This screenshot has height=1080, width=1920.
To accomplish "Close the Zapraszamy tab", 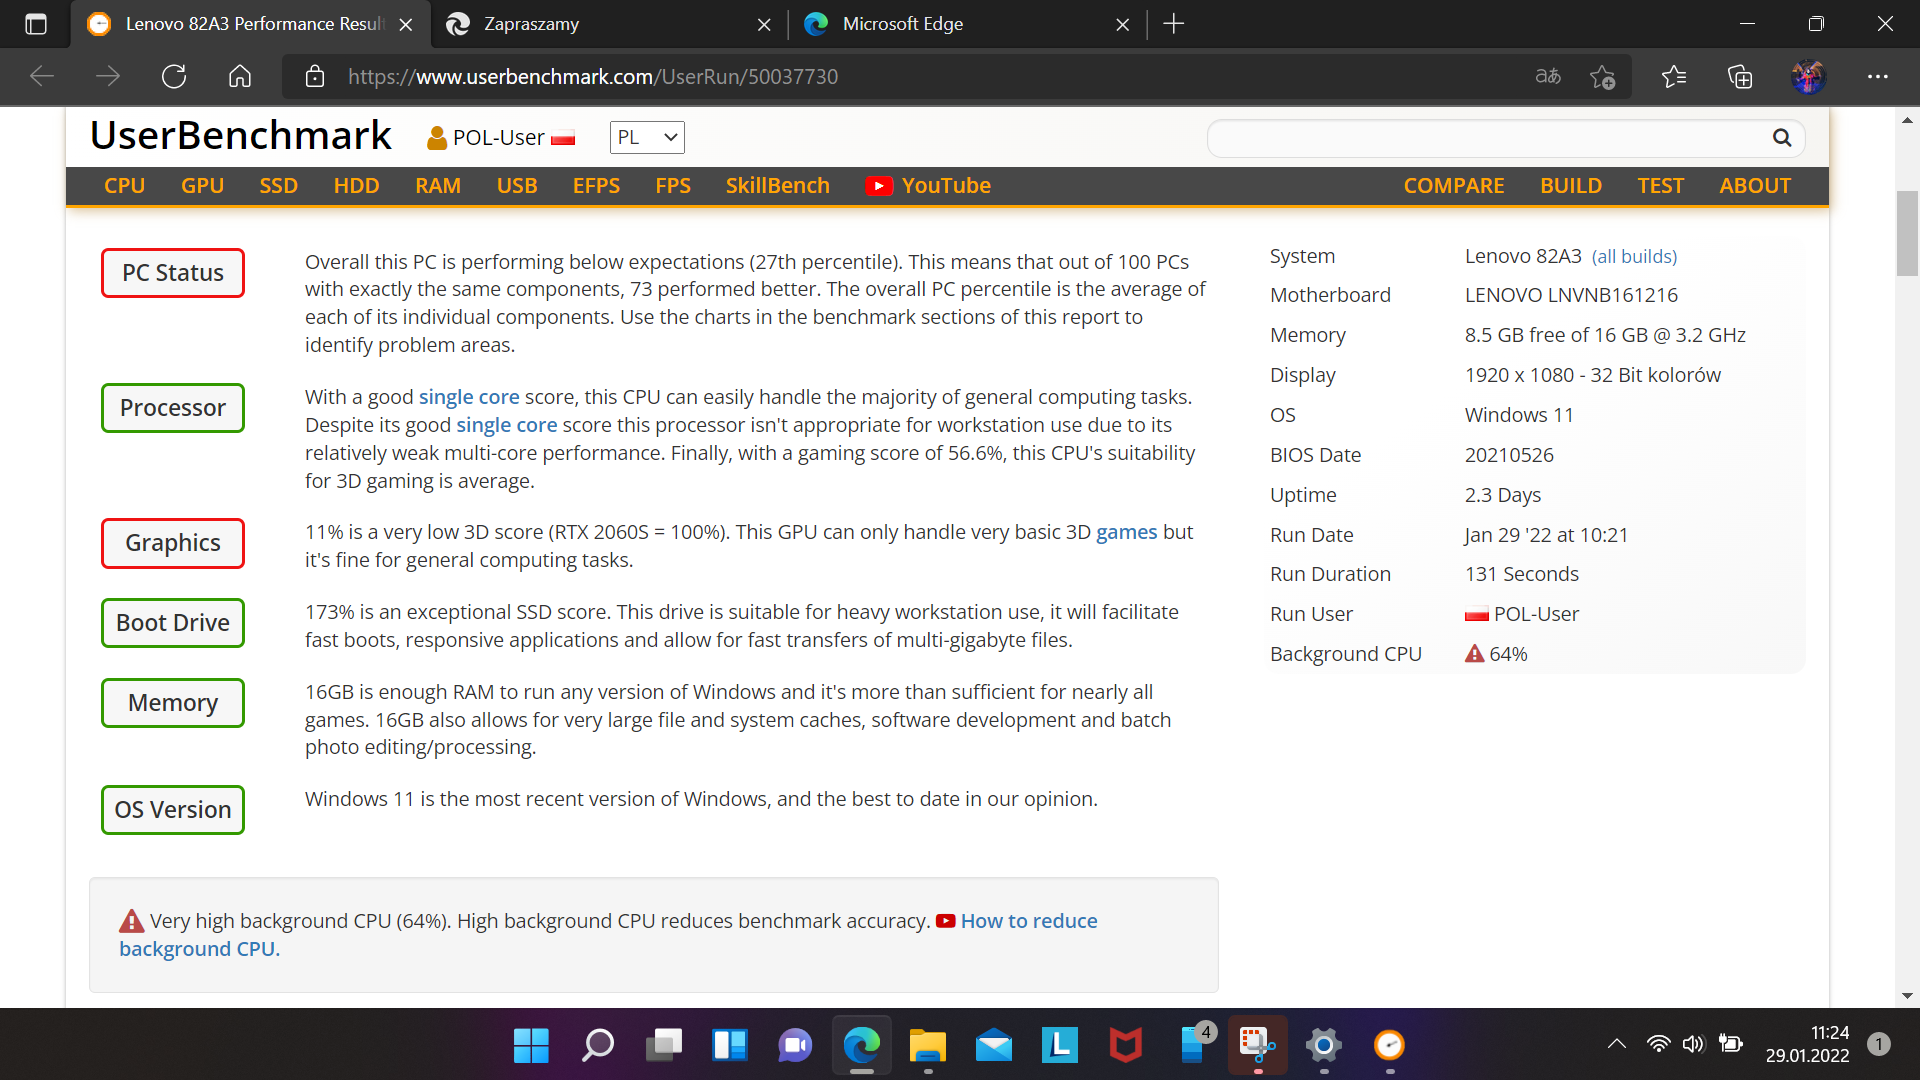I will [764, 24].
